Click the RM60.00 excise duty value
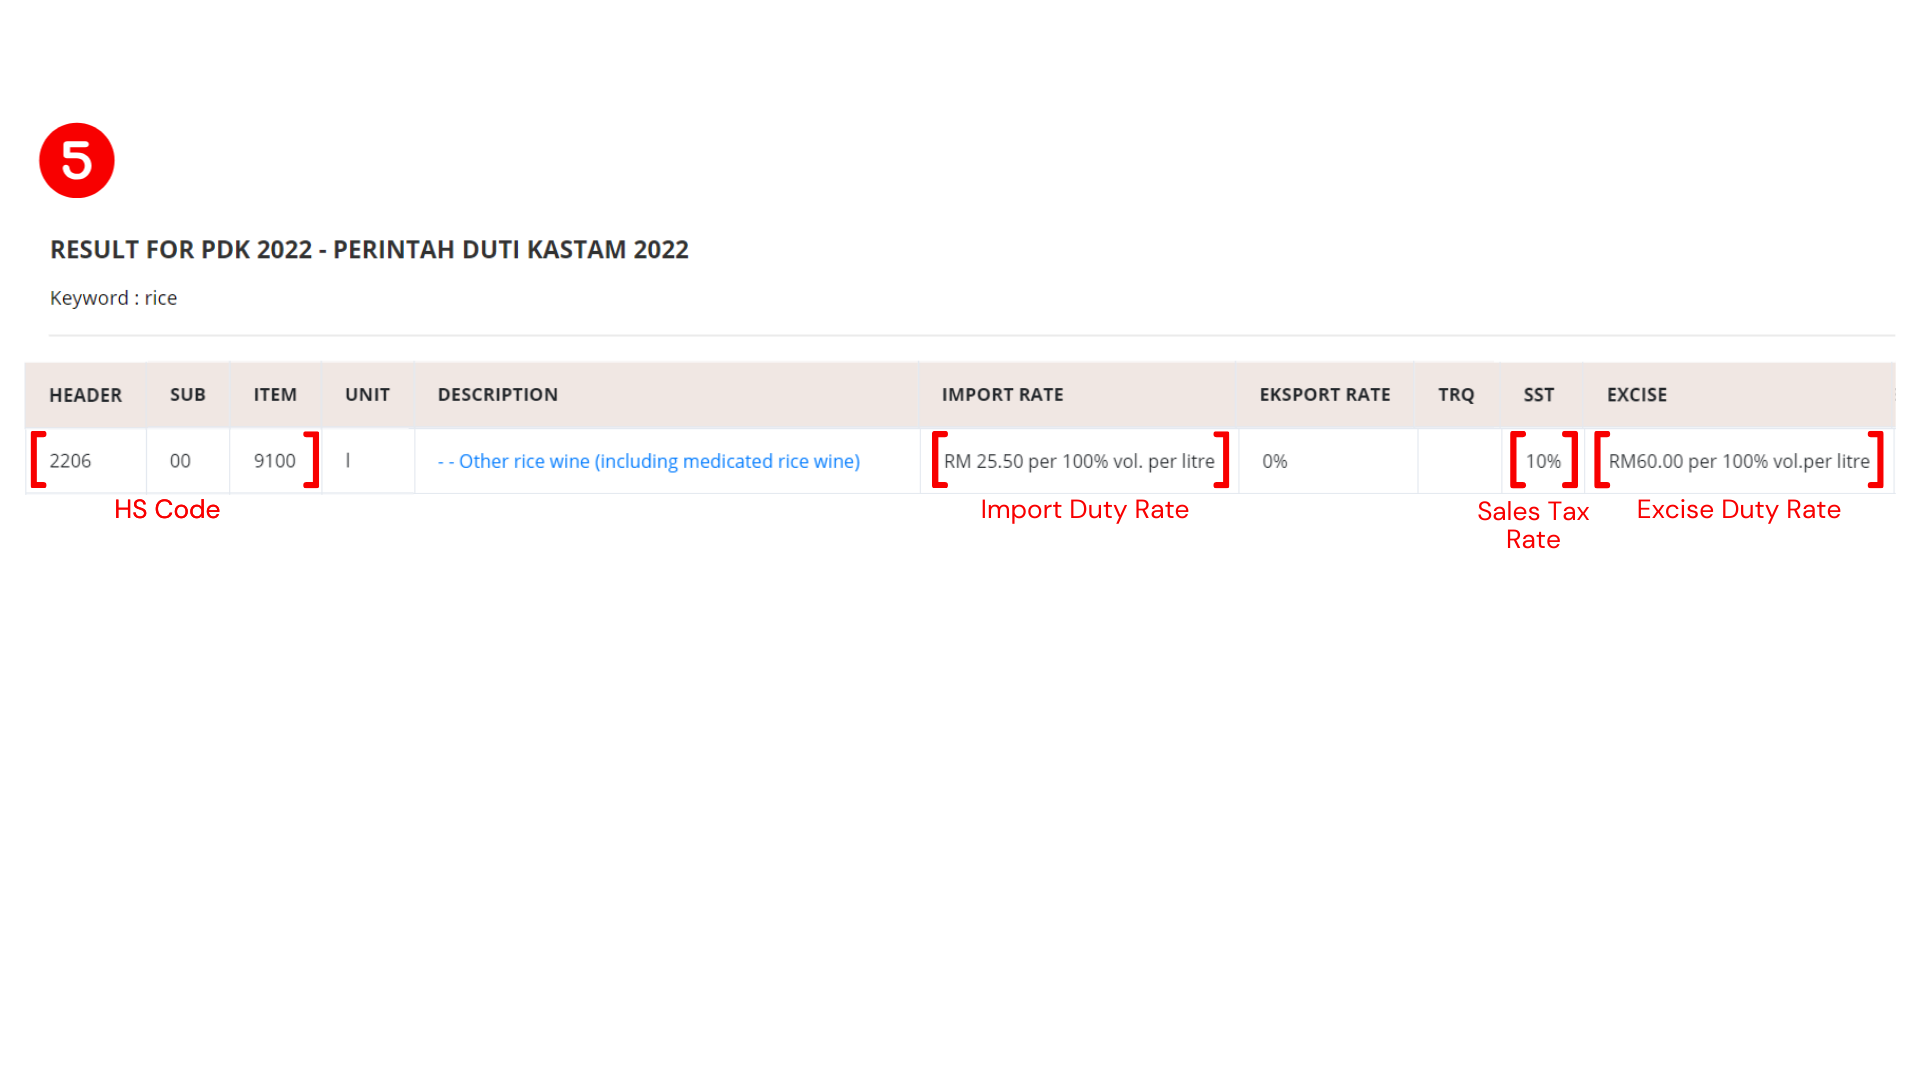Screen dimensions: 1920x1080 [1740, 461]
